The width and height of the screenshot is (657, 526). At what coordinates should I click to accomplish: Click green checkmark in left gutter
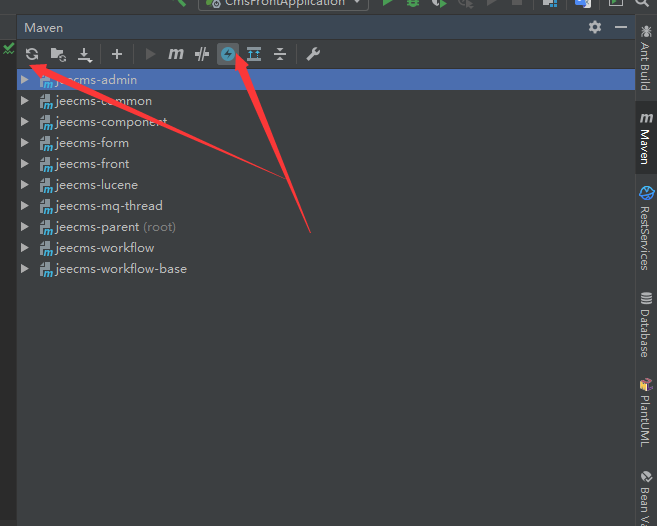click(x=9, y=49)
